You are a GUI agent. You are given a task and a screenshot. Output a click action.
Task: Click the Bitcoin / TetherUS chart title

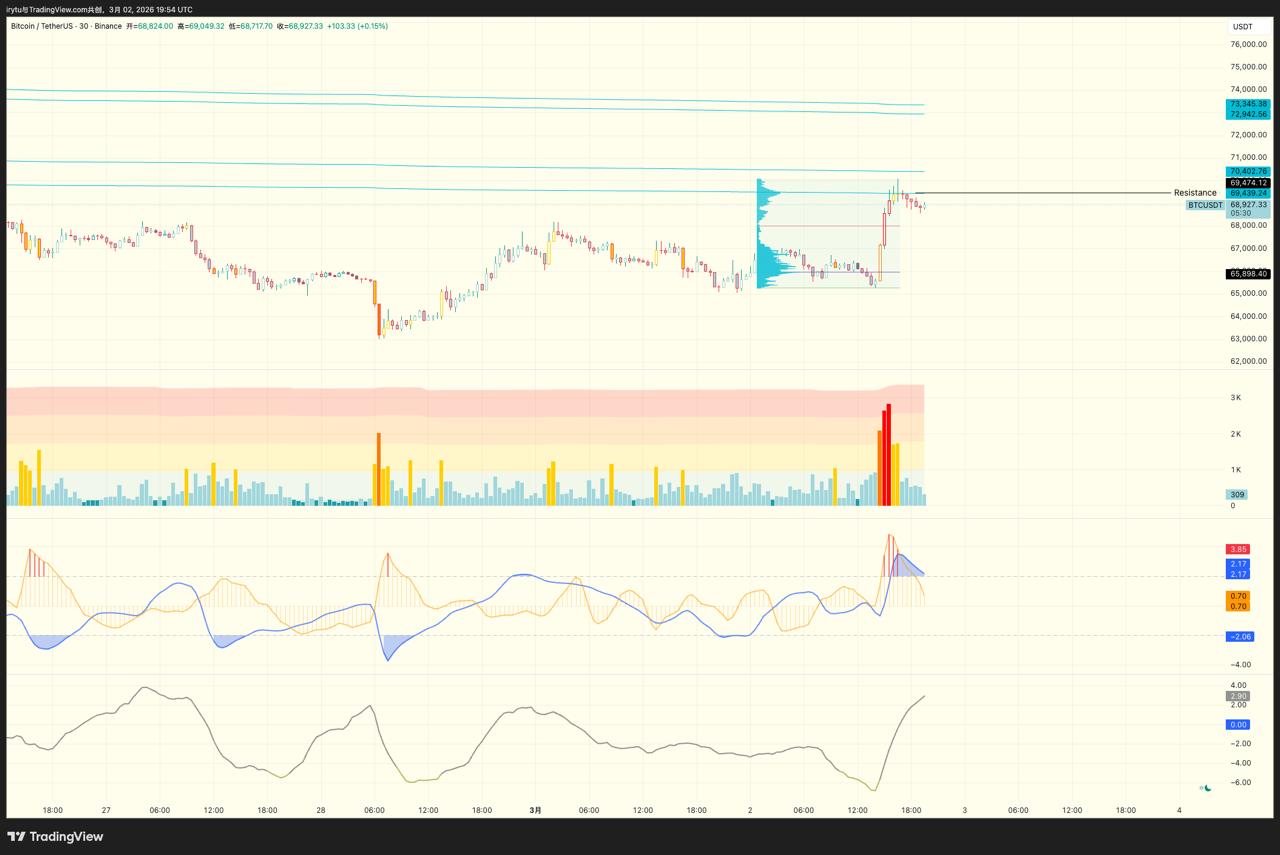tap(65, 26)
